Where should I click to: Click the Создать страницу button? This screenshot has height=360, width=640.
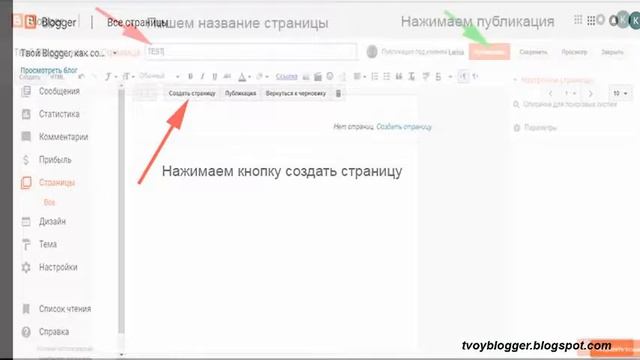192,93
